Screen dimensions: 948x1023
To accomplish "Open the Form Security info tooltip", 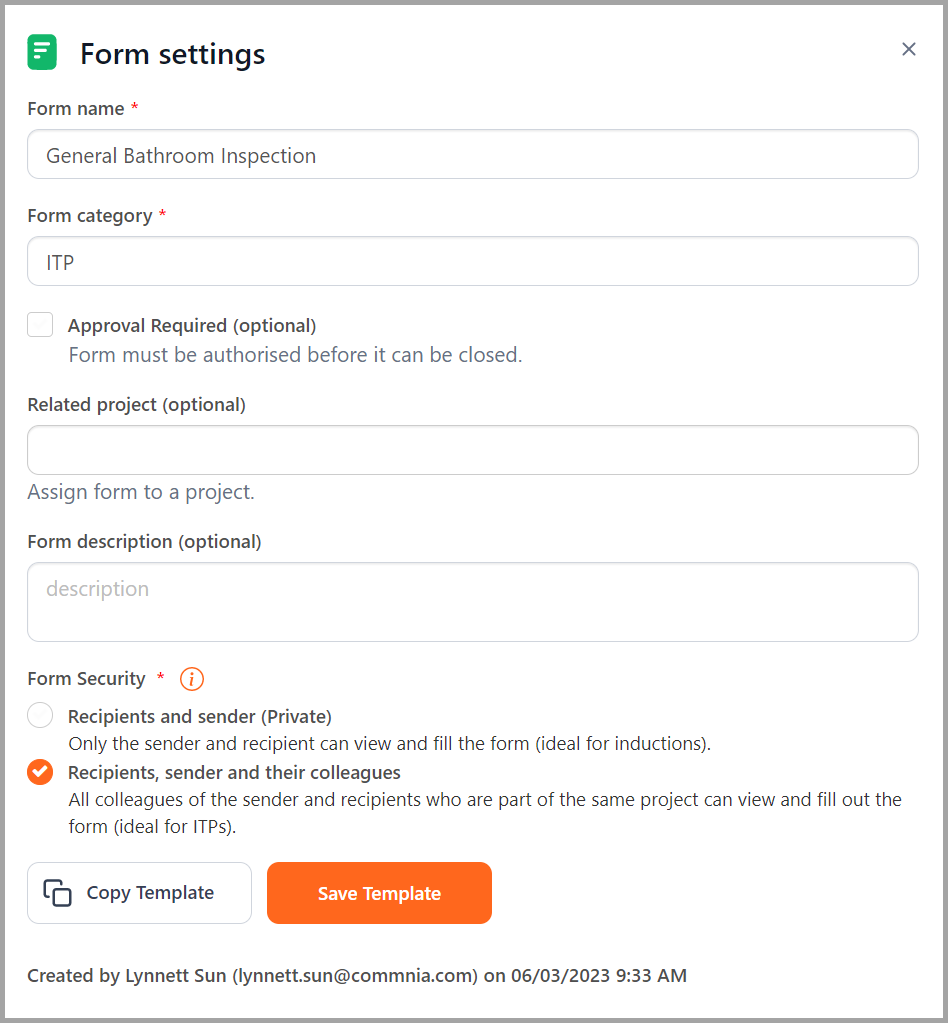I will click(x=191, y=679).
